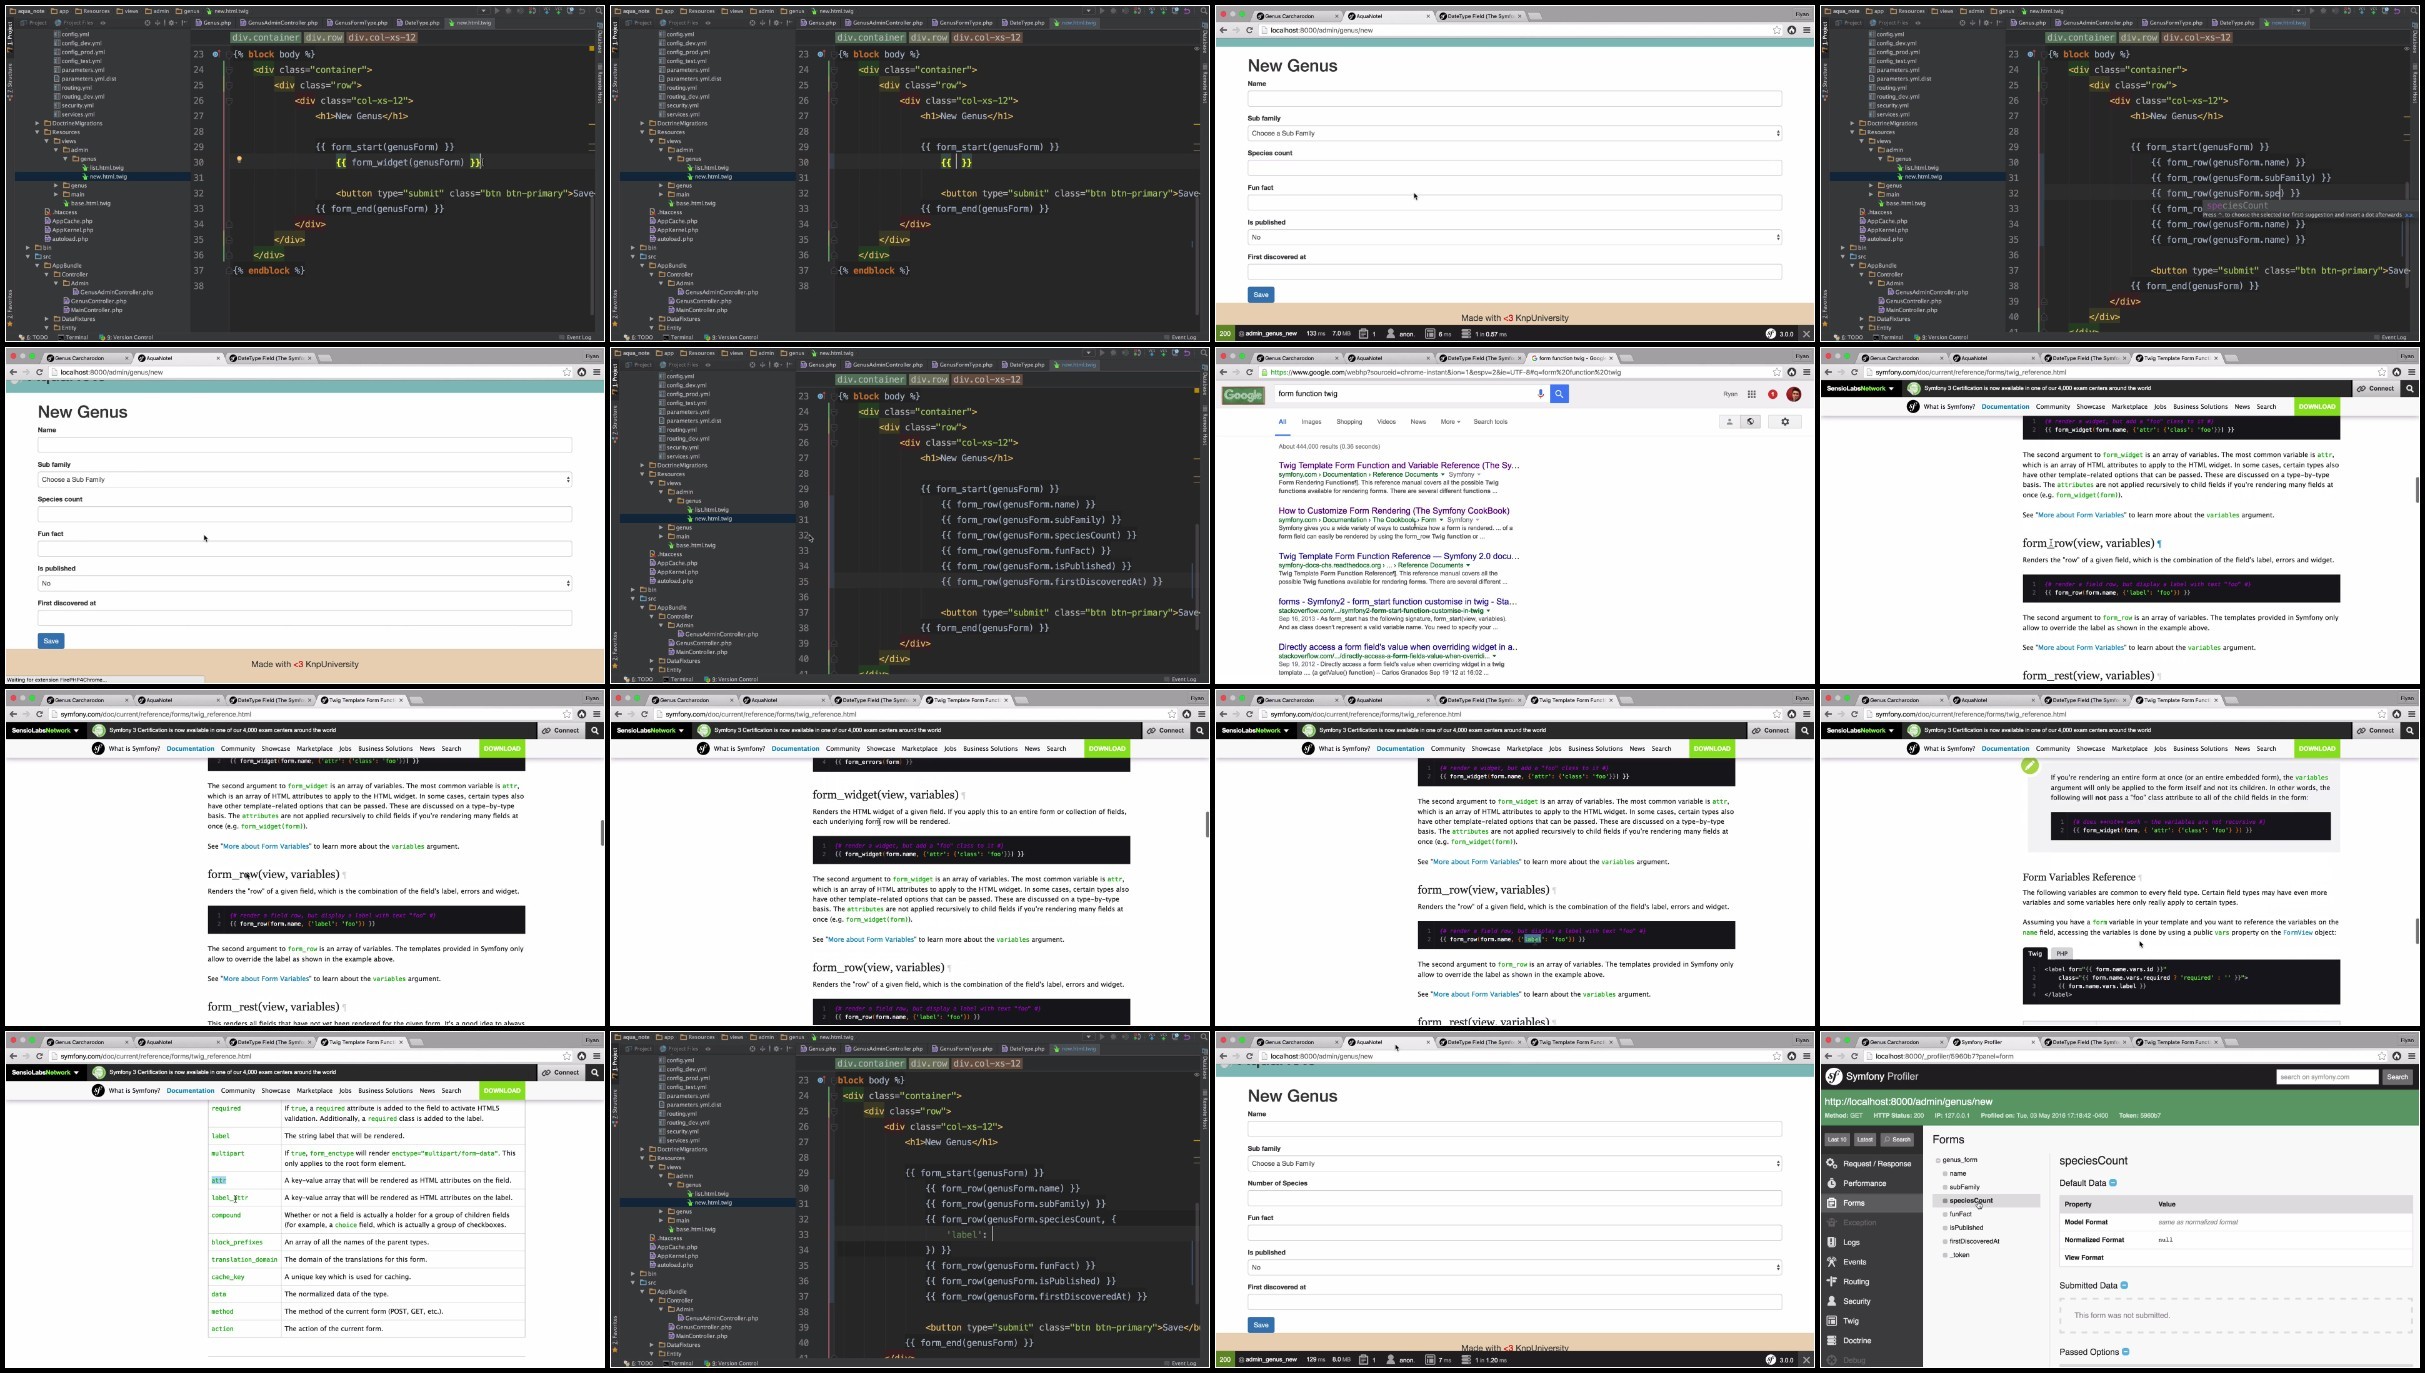
Task: Open the More dropdown in Google results
Action: [1450, 422]
